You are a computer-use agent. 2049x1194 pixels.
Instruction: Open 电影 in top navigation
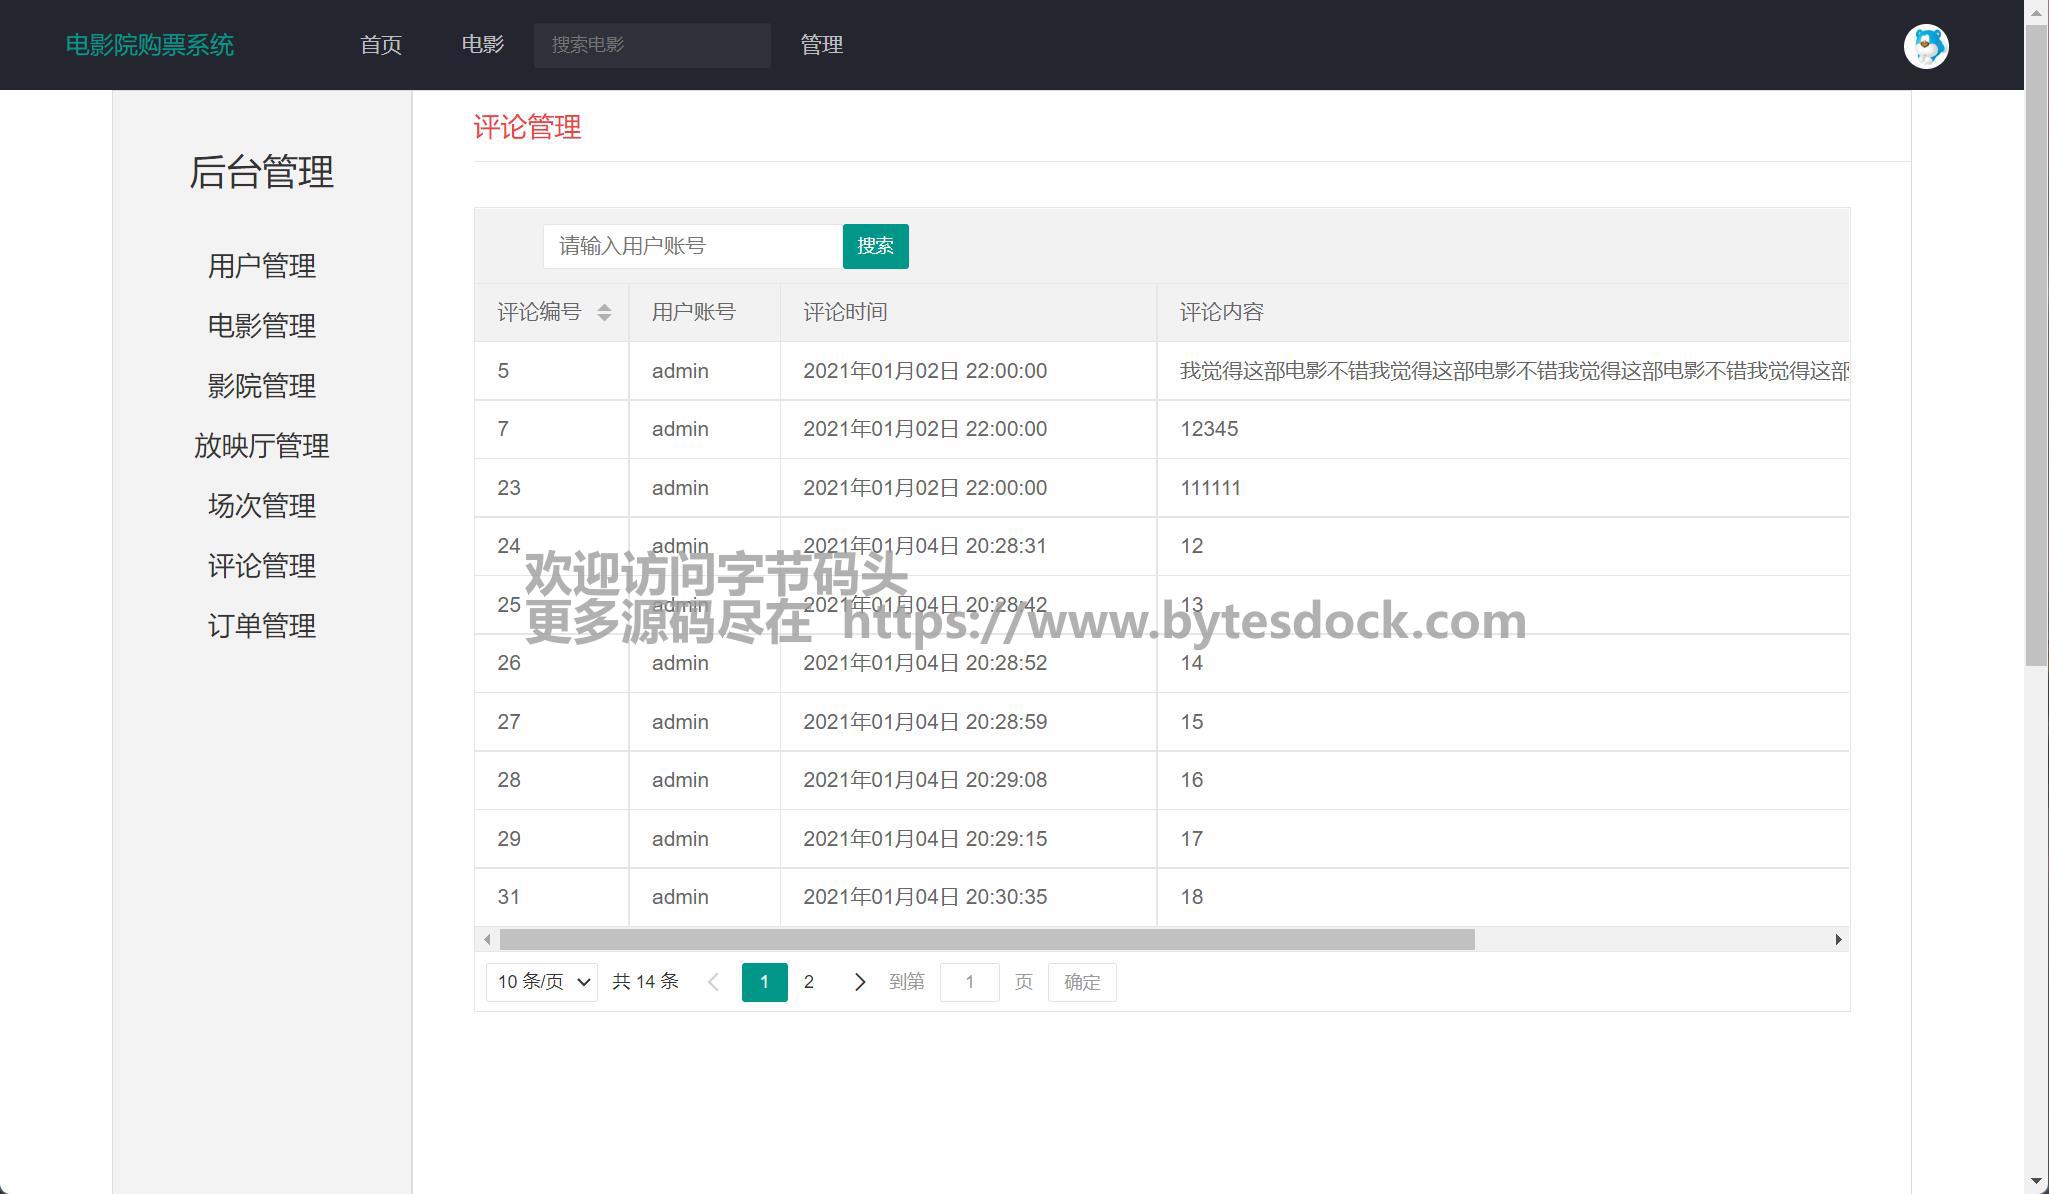[483, 45]
